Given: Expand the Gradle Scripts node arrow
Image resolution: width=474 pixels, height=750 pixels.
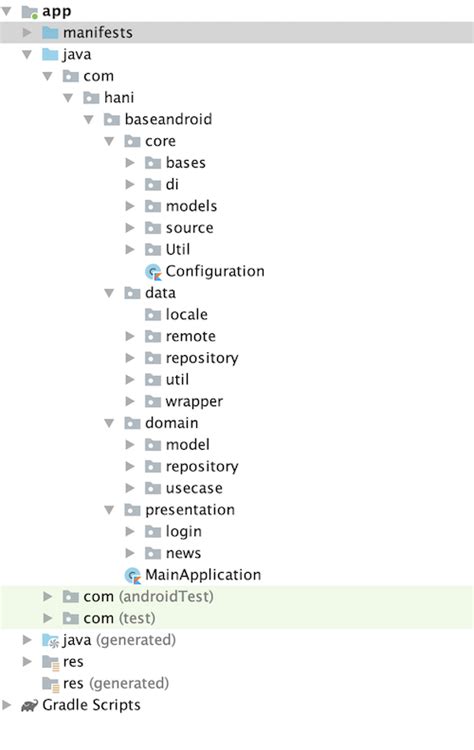Looking at the screenshot, I should pos(7,705).
